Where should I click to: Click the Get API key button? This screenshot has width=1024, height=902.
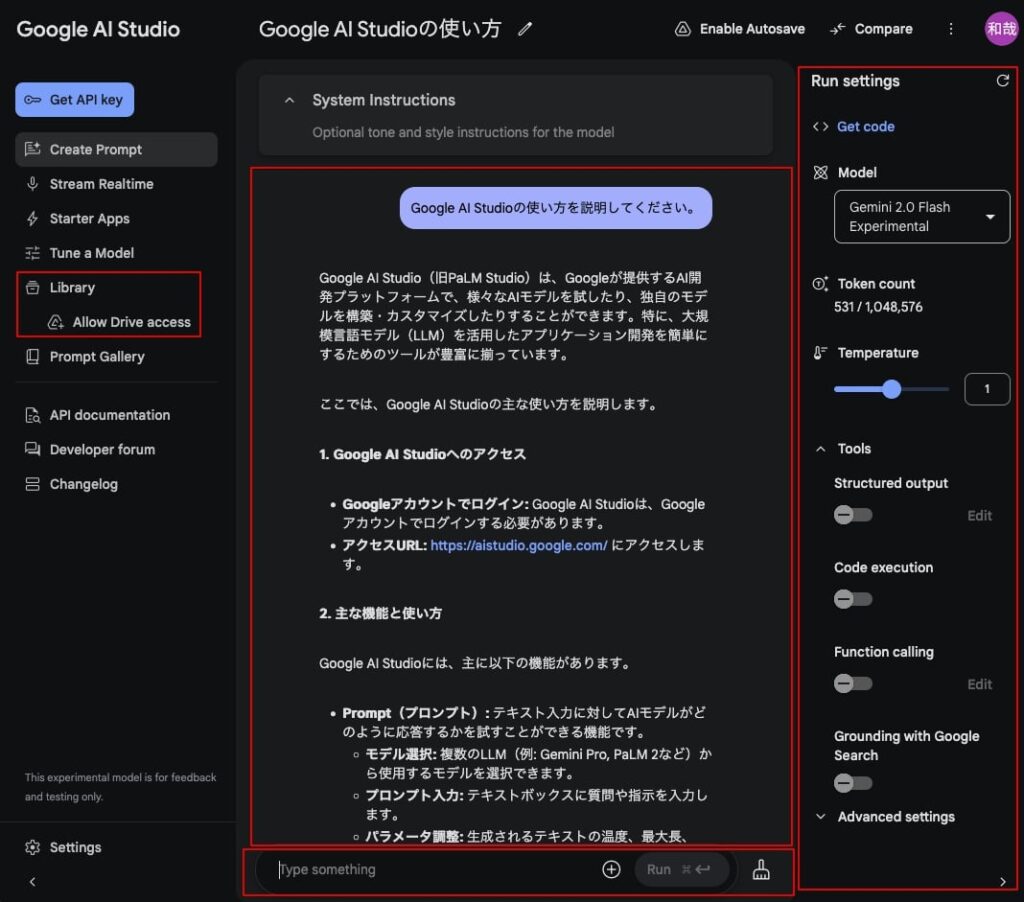(x=74, y=100)
